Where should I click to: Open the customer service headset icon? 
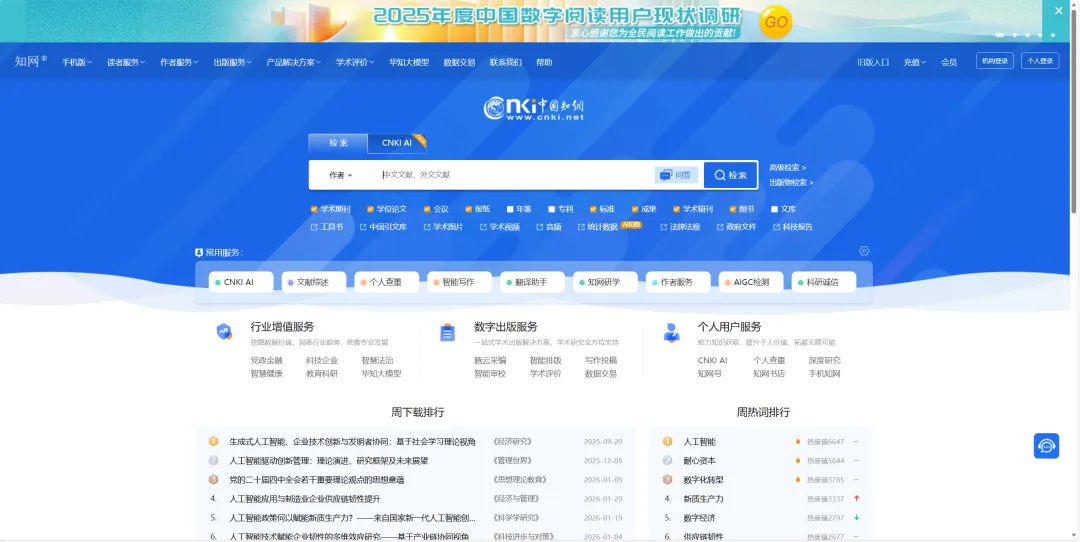1046,446
